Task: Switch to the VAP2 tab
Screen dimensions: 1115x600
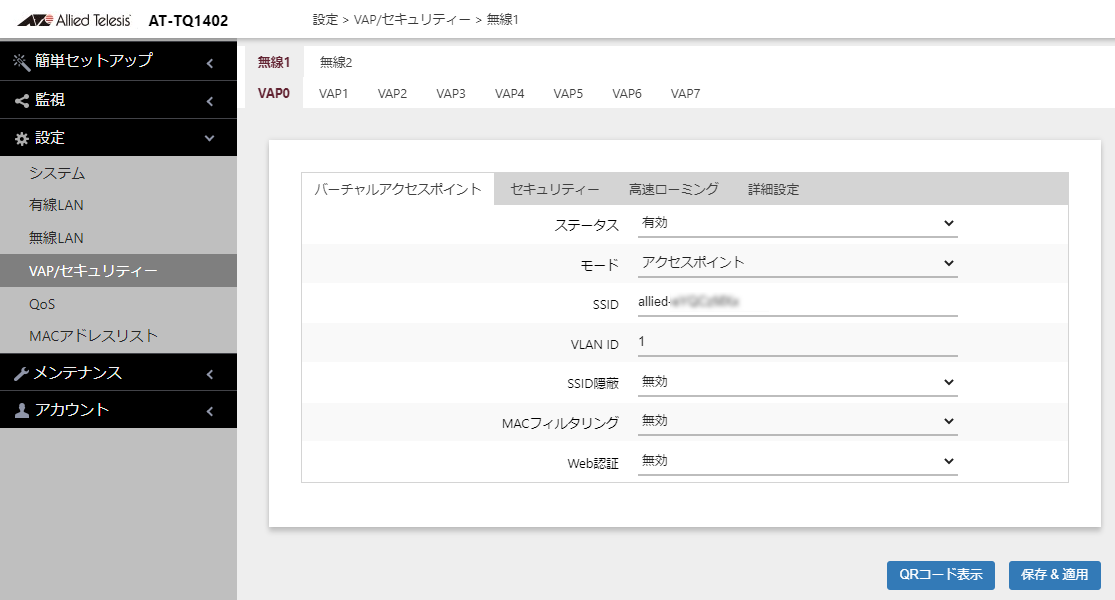Action: [392, 93]
